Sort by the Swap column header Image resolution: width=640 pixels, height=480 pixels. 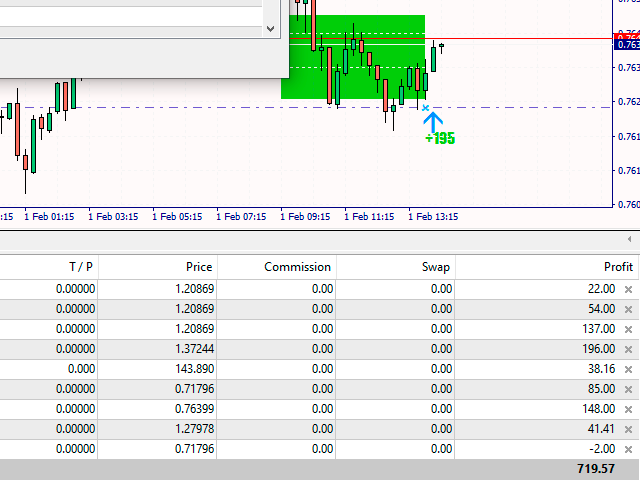[x=396, y=267]
